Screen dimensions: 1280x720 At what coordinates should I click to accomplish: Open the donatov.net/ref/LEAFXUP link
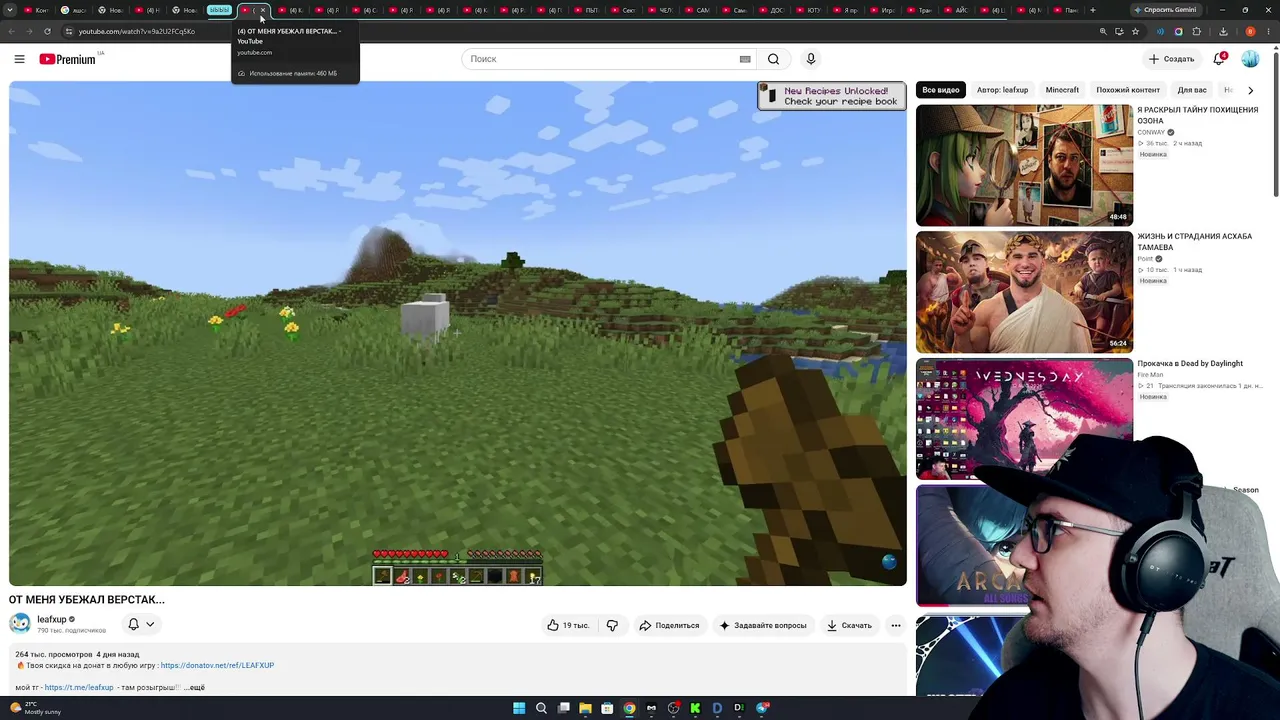pyautogui.click(x=217, y=665)
